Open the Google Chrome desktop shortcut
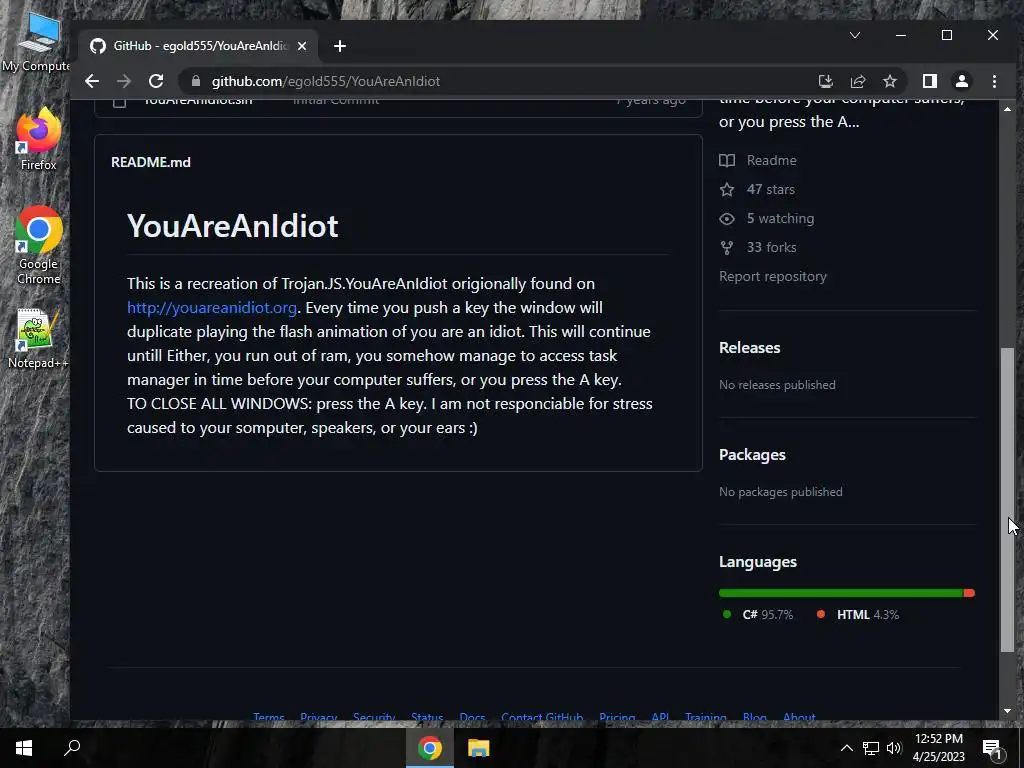This screenshot has width=1024, height=768. (x=39, y=246)
